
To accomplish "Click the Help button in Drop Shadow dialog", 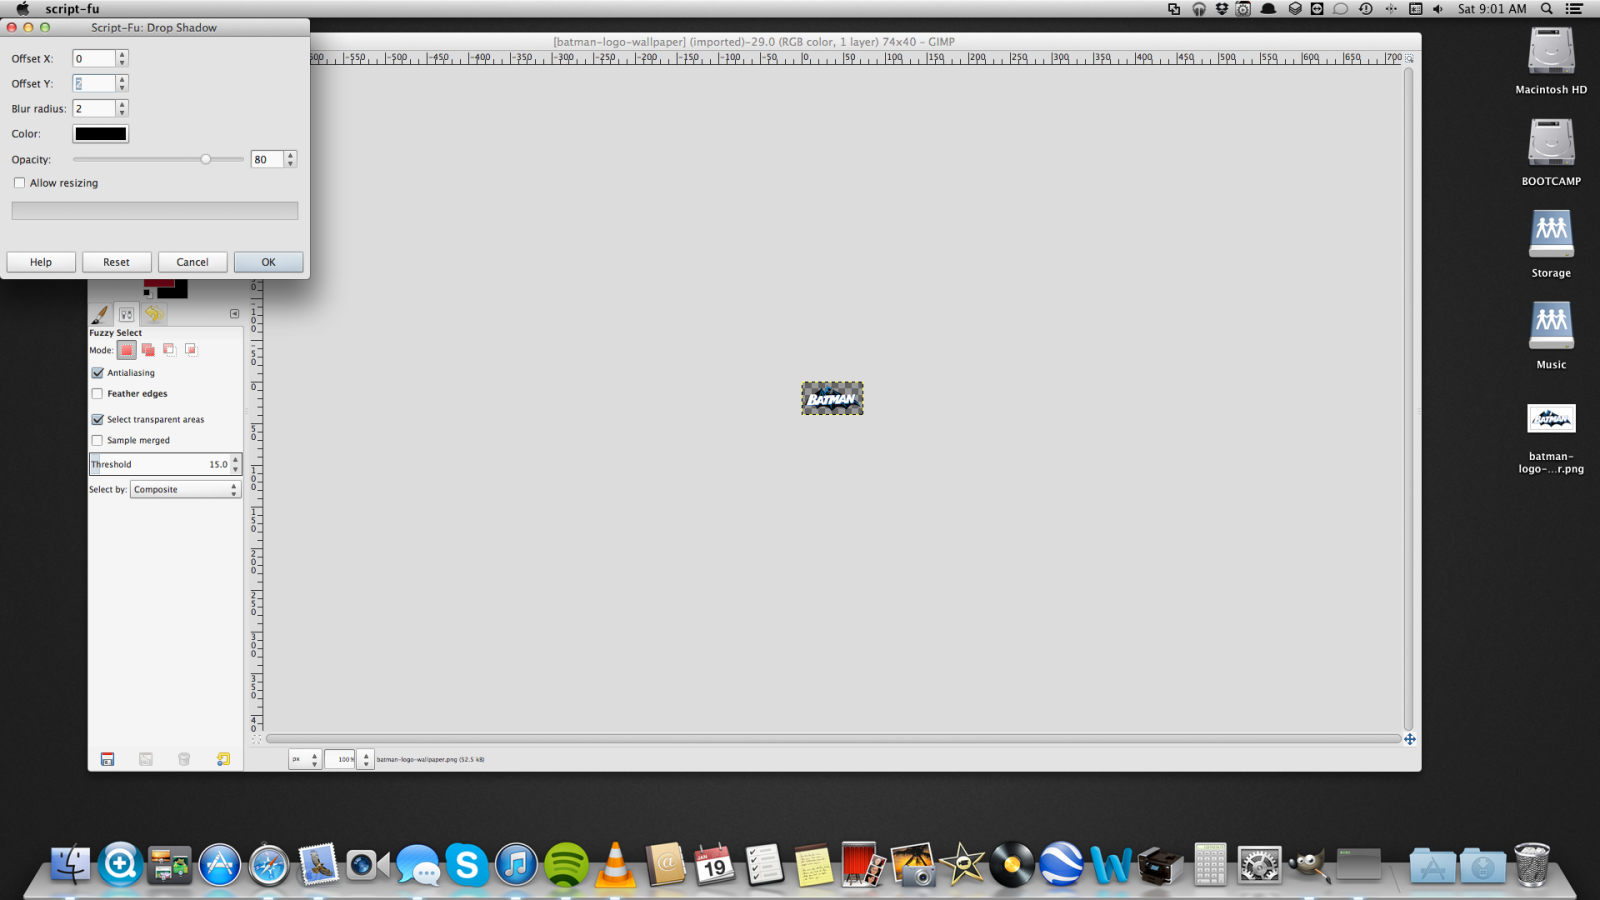I will [41, 262].
